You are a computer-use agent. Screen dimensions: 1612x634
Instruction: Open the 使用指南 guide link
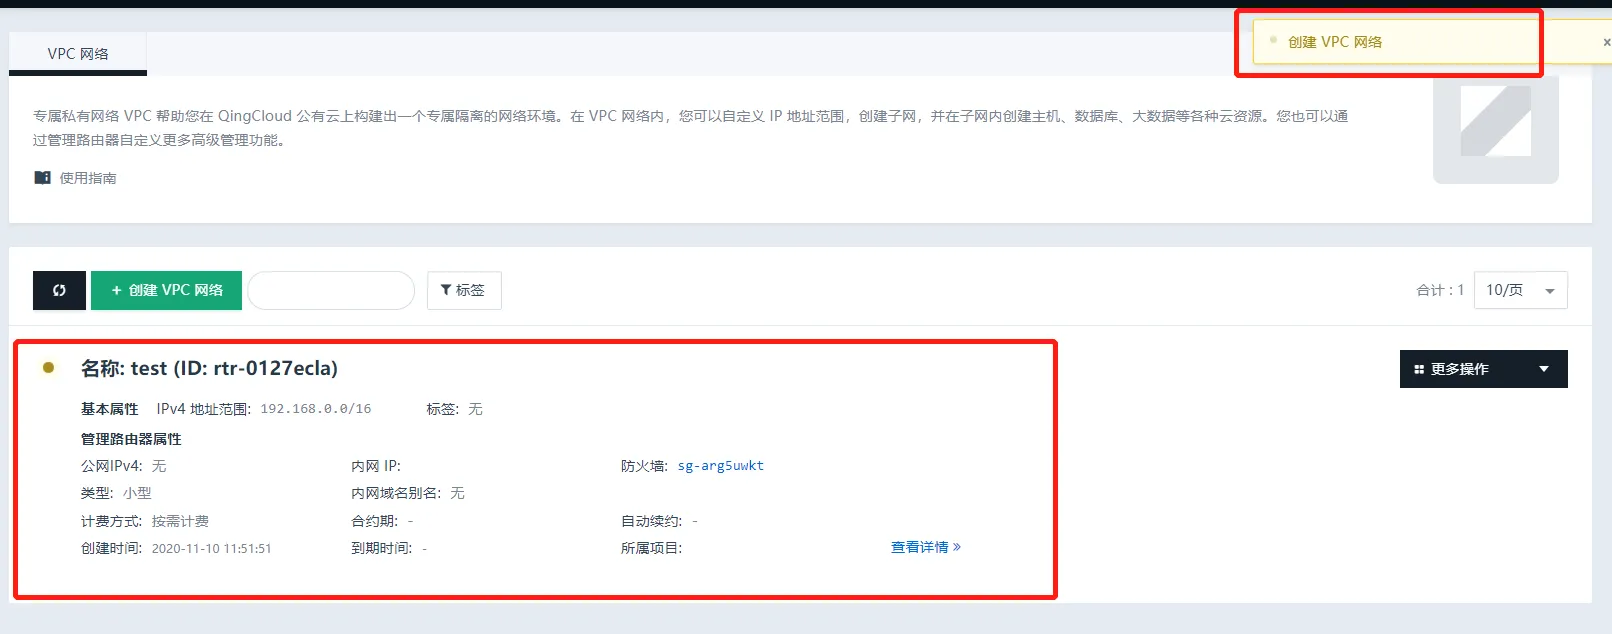(88, 178)
